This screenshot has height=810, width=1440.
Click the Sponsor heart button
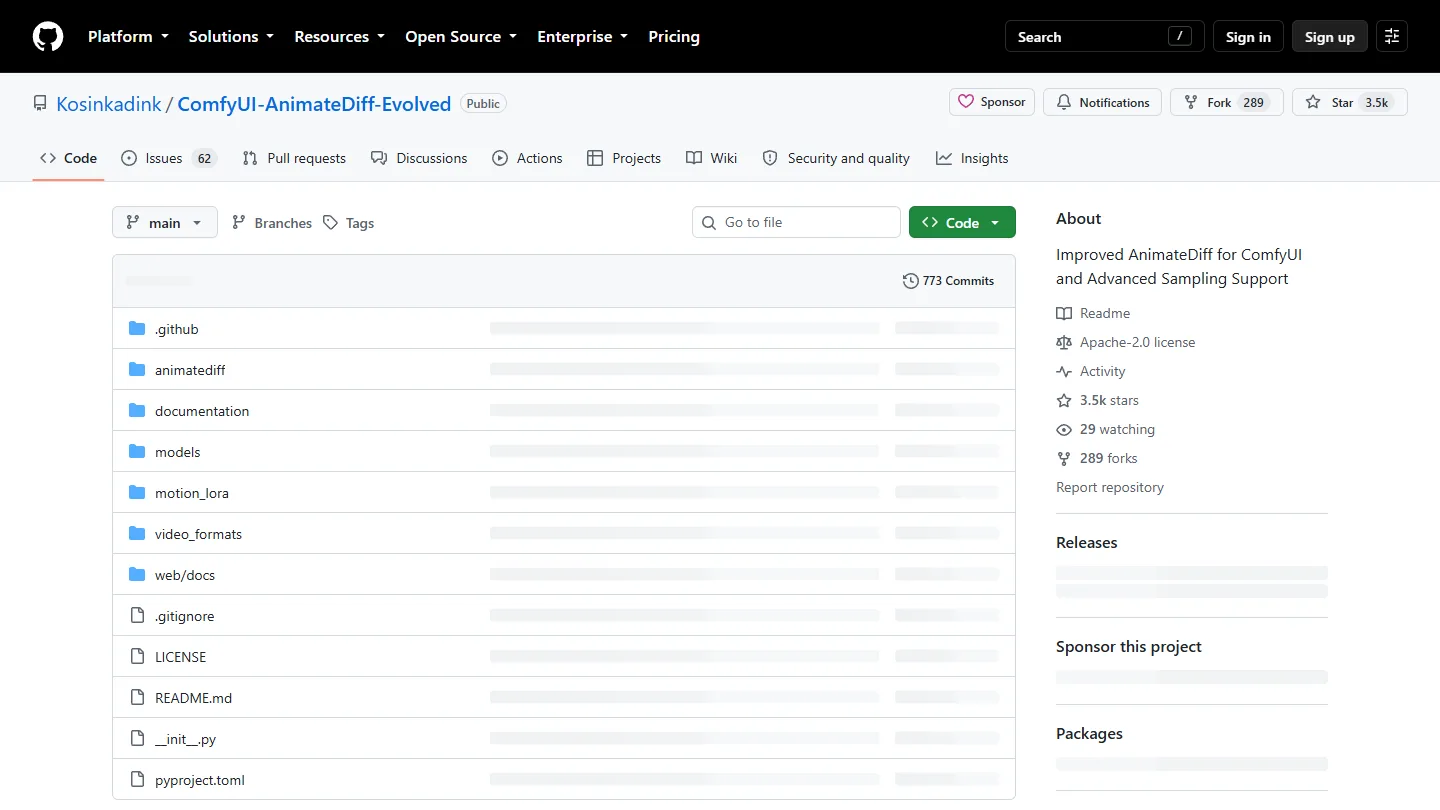(992, 102)
